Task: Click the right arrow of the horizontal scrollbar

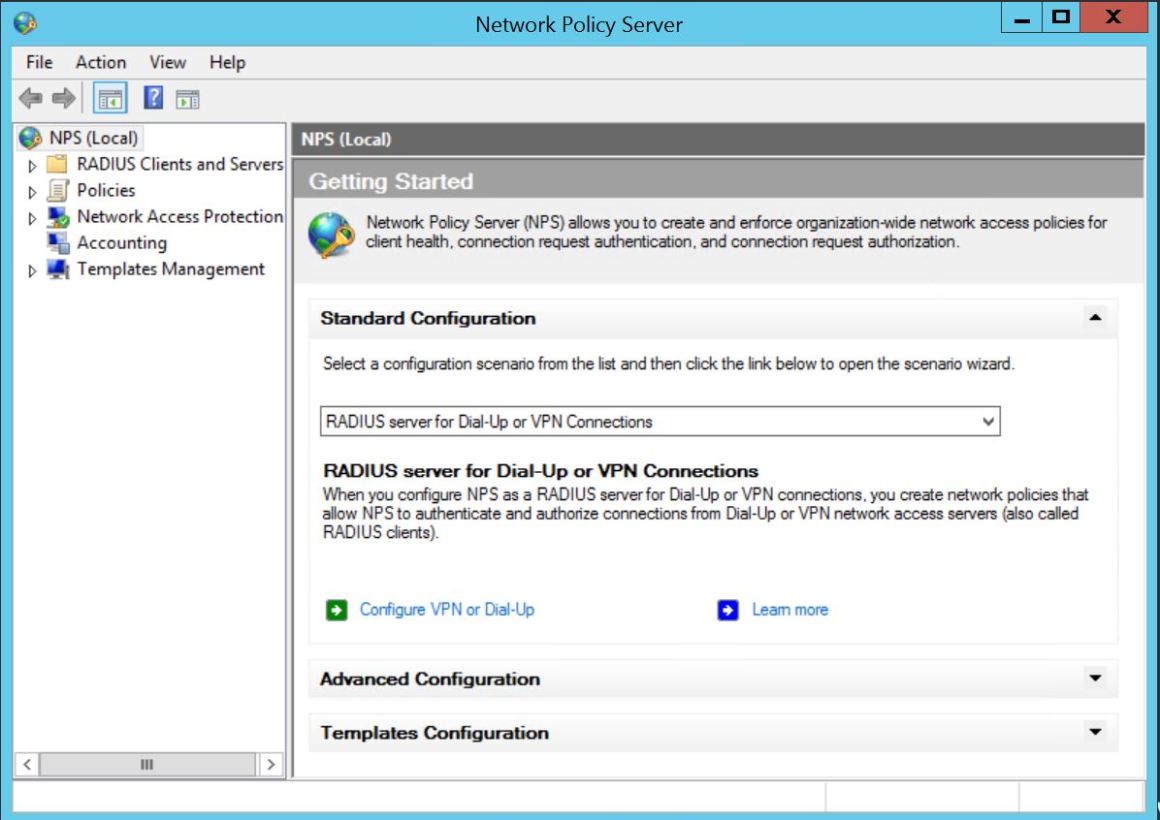Action: point(270,763)
